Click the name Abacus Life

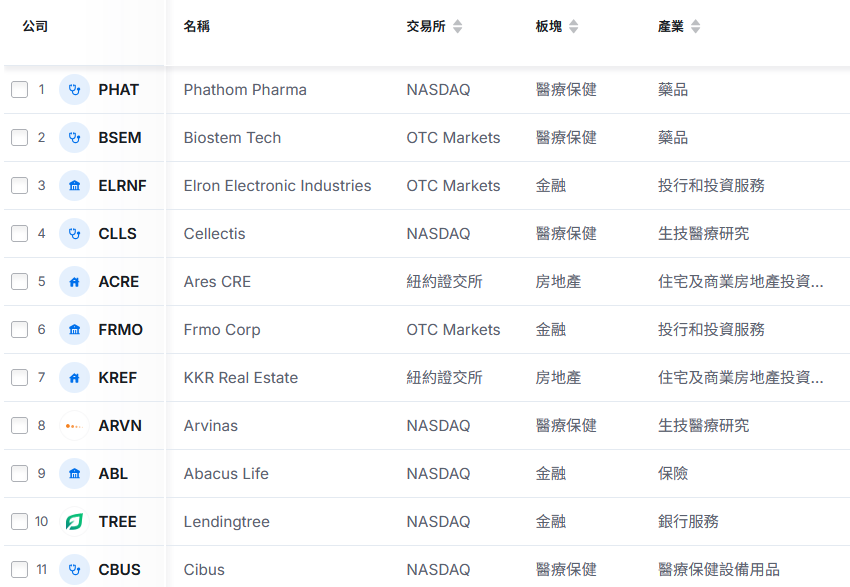226,474
